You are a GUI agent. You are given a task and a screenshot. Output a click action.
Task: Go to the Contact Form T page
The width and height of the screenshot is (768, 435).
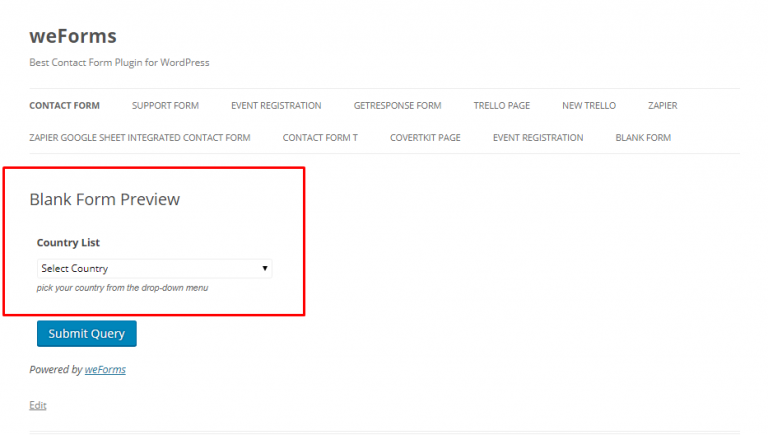pyautogui.click(x=319, y=138)
